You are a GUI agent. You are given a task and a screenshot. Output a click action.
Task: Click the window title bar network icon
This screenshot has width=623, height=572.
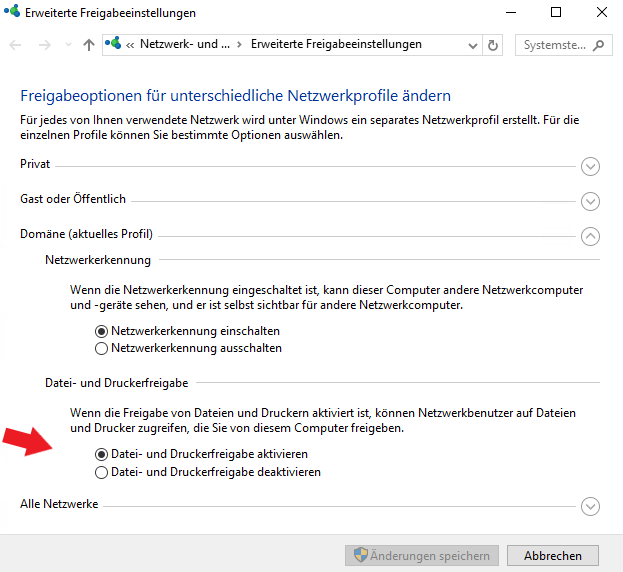pos(12,13)
